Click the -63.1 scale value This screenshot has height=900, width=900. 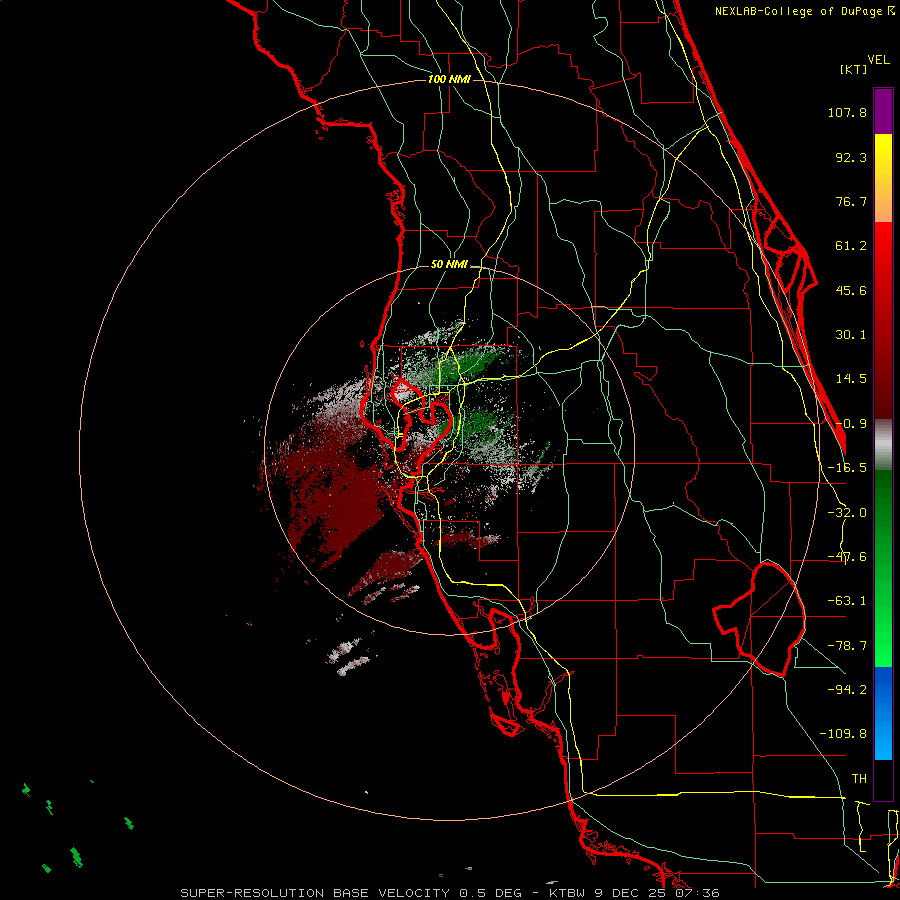point(847,601)
